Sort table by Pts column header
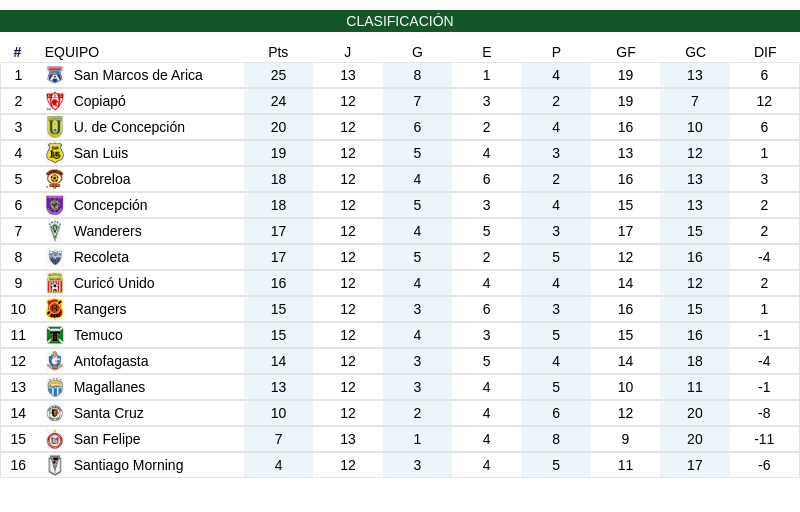 click(278, 52)
